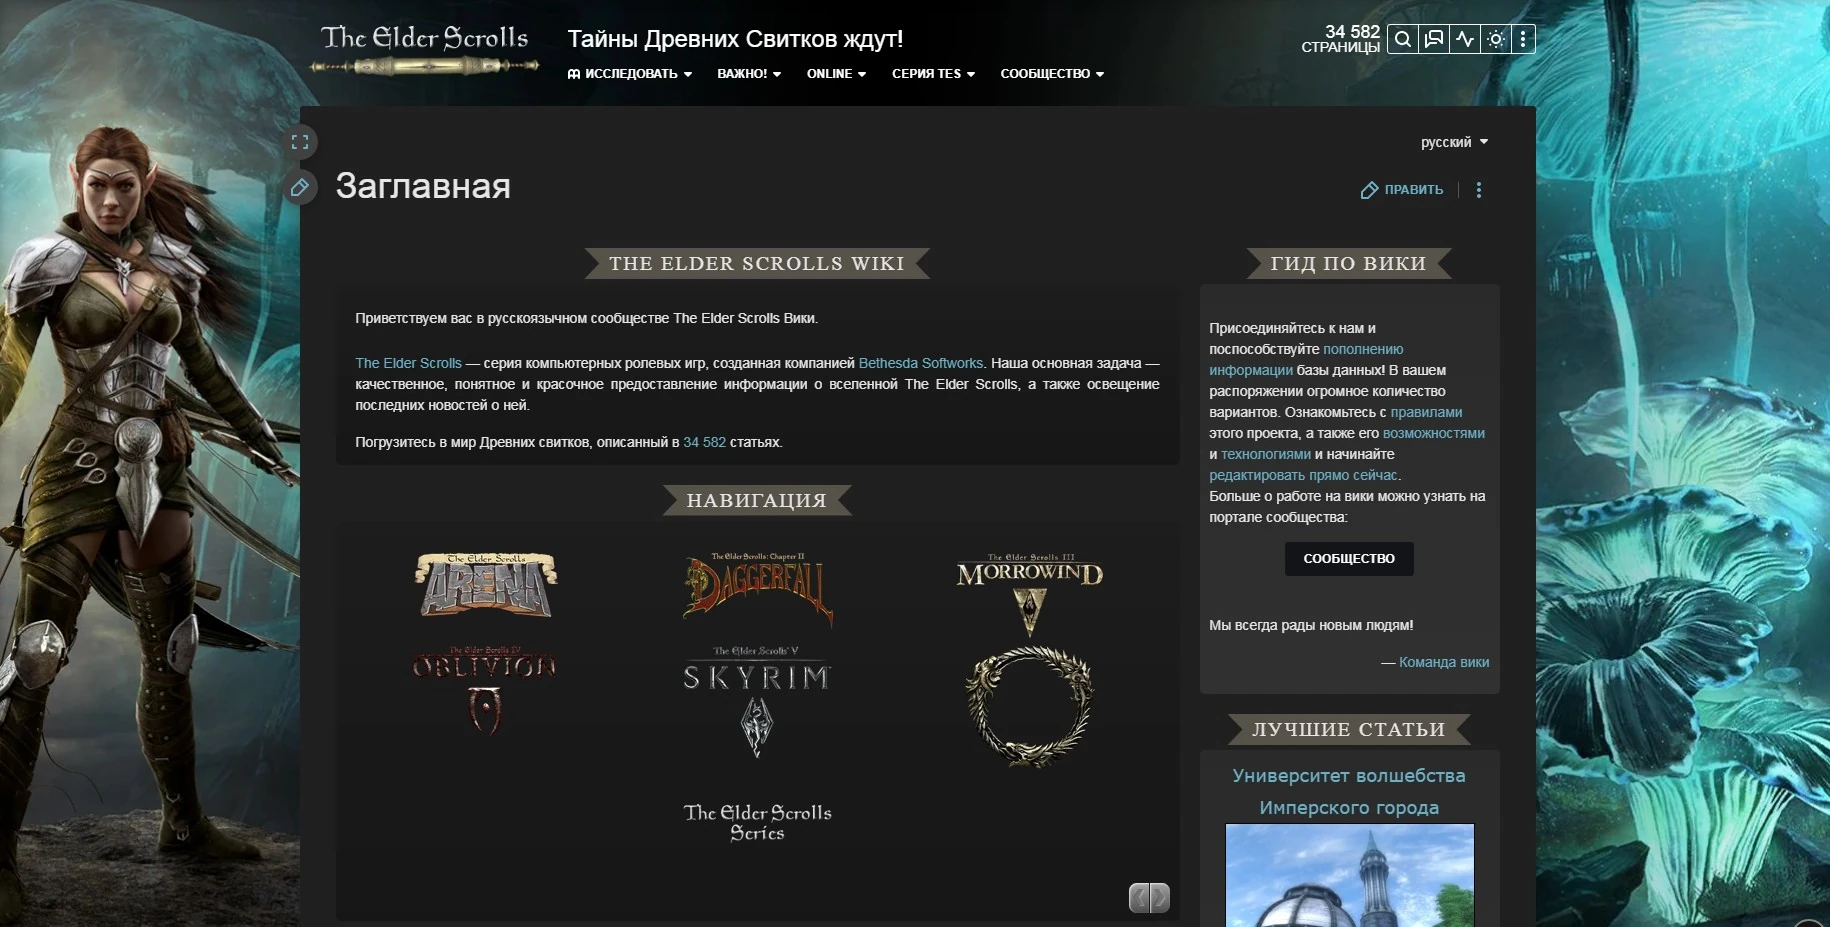Open the 34 582 articles link

705,442
